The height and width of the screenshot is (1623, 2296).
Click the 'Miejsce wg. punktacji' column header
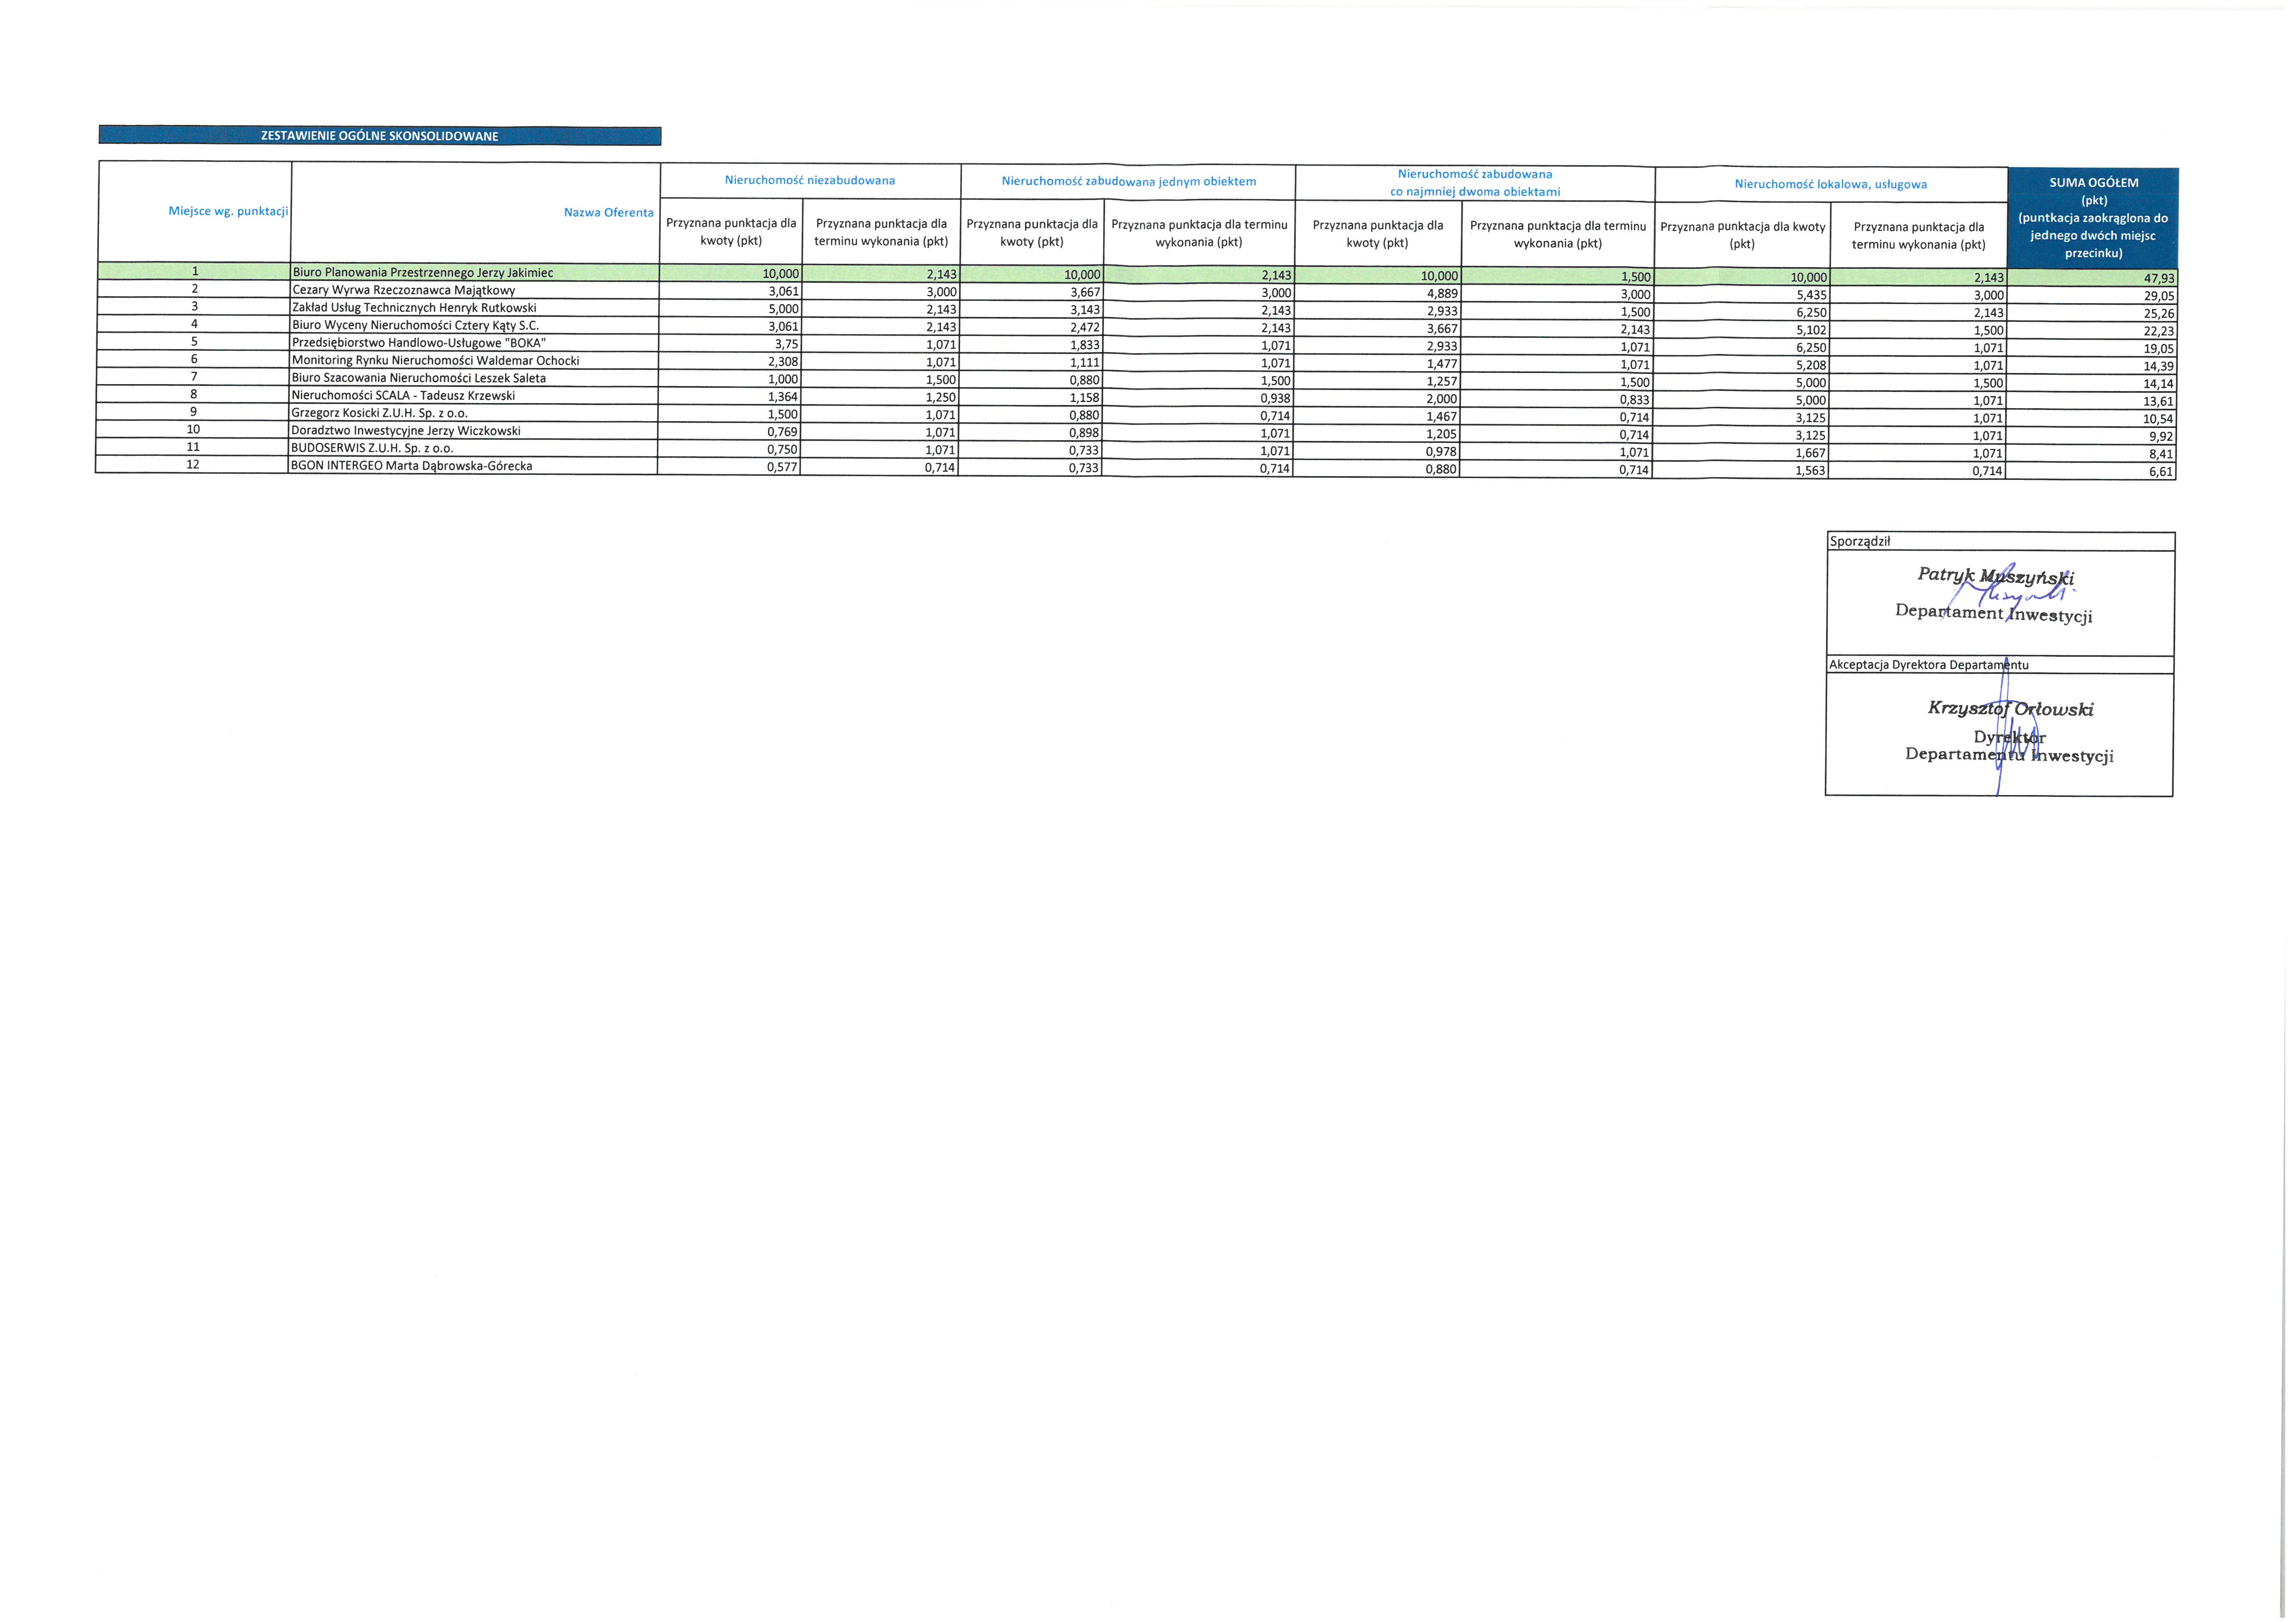click(228, 211)
